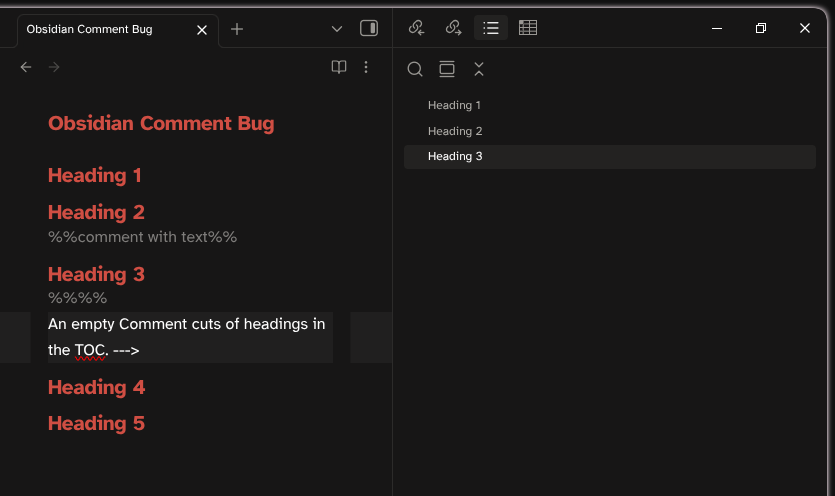Select Heading 3 in the outline
This screenshot has width=835, height=496.
pos(455,156)
